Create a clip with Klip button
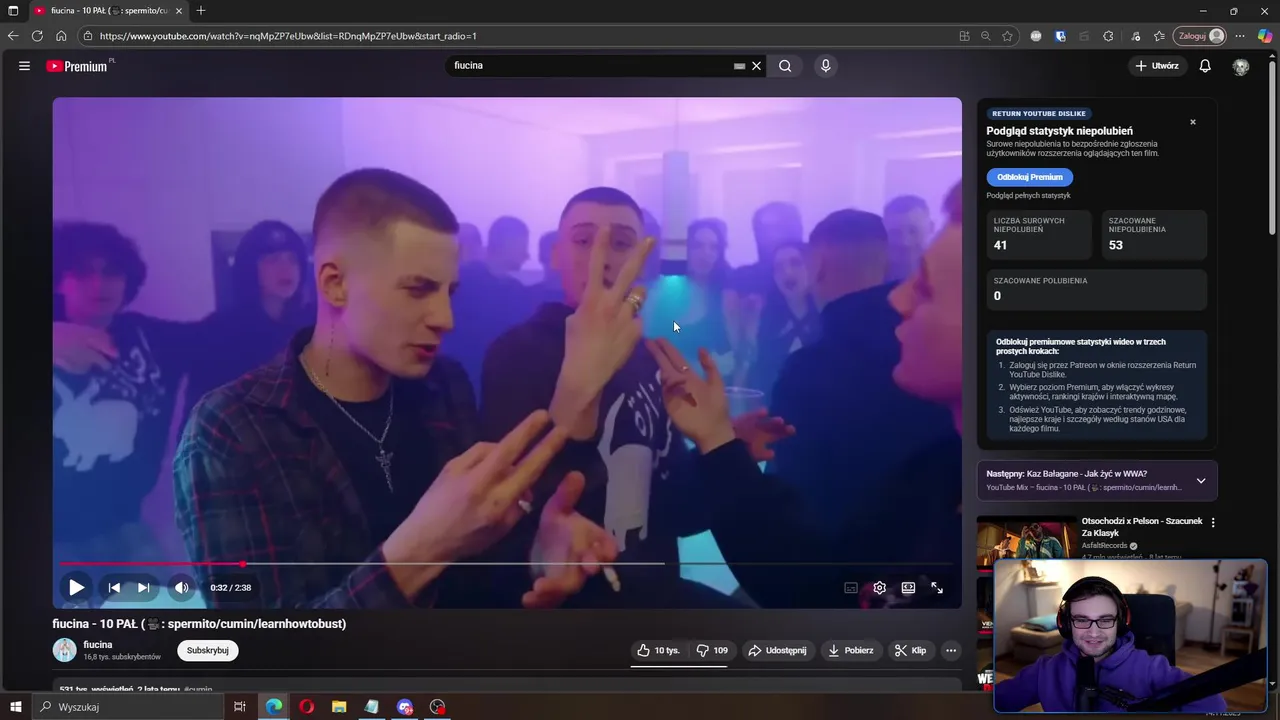1280x720 pixels. tap(910, 650)
